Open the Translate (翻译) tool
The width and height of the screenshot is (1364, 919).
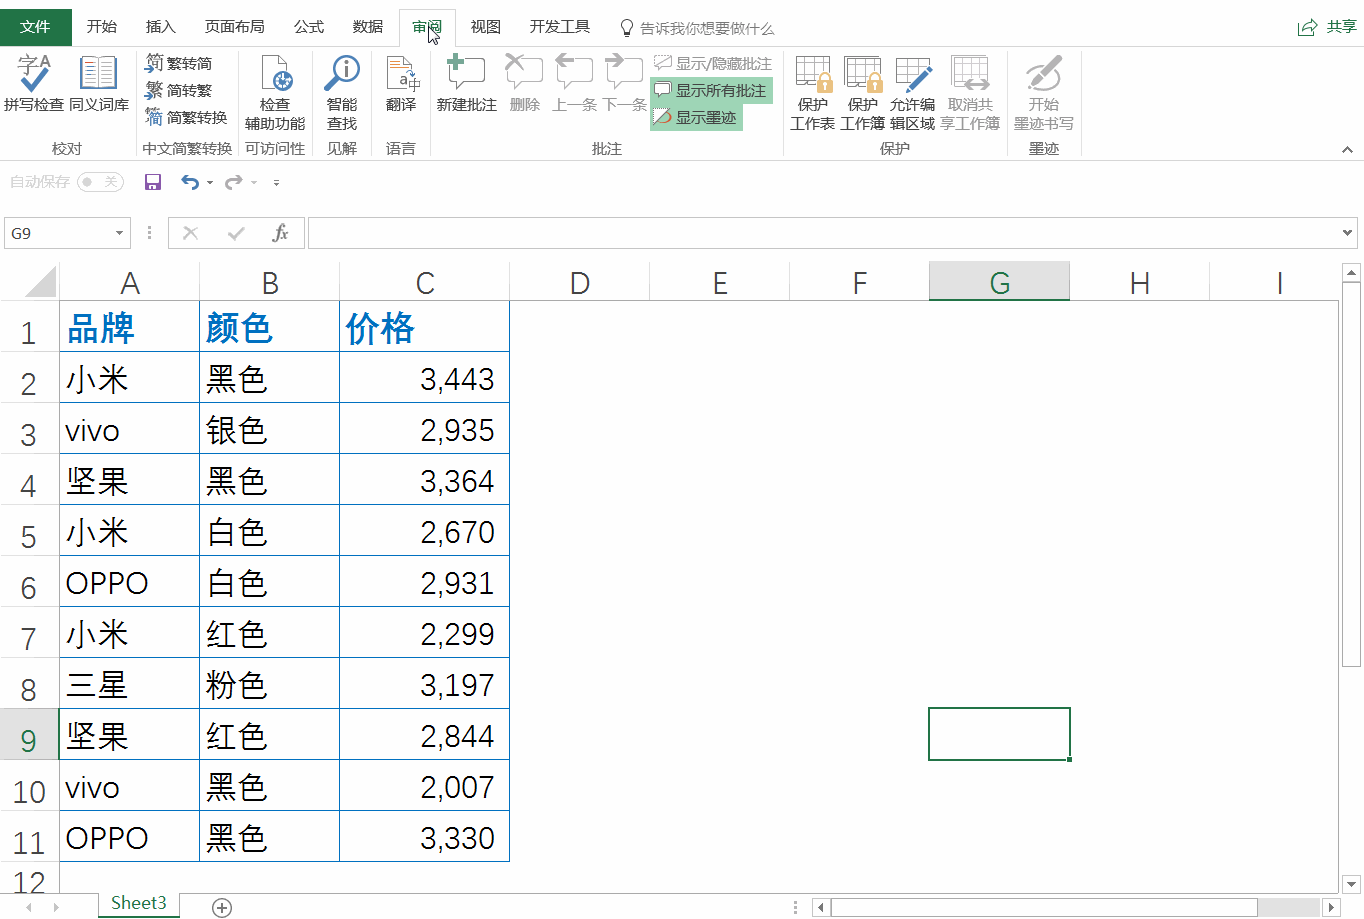pos(401,84)
